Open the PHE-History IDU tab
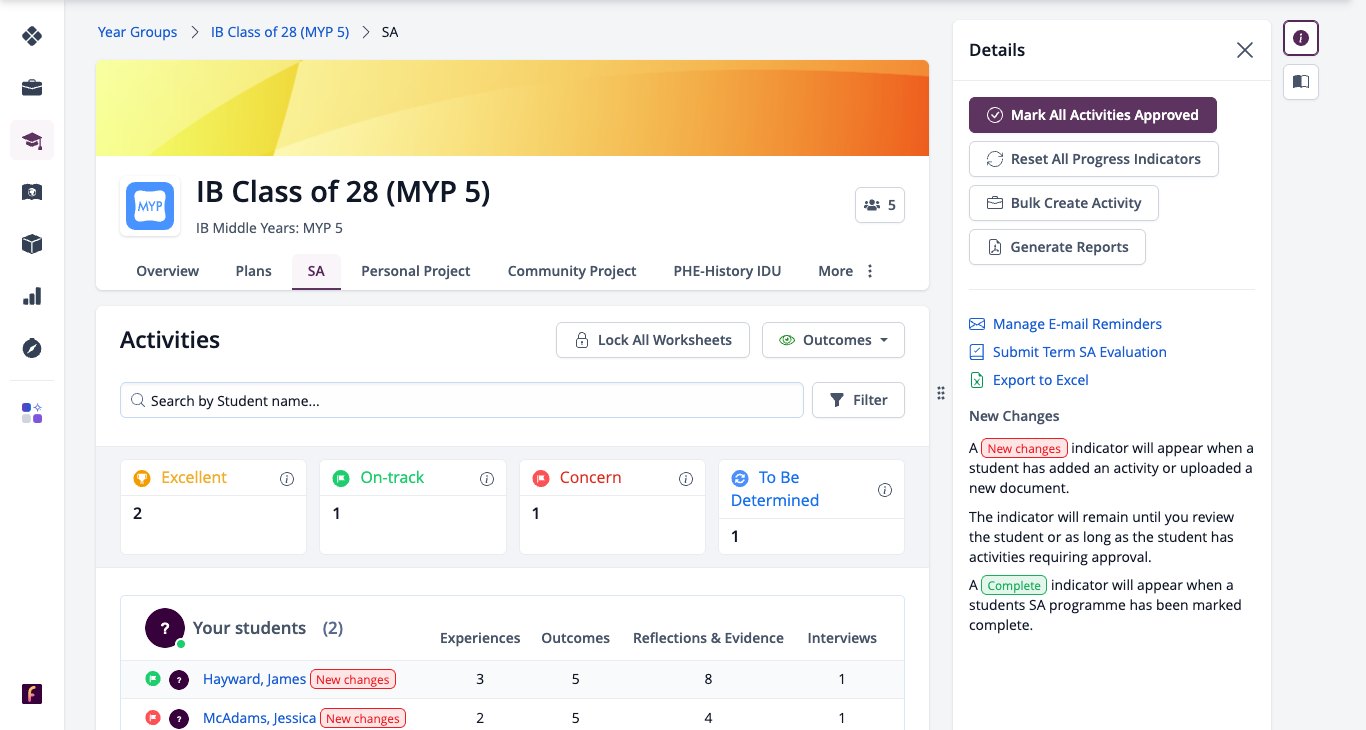1366x730 pixels. [727, 271]
